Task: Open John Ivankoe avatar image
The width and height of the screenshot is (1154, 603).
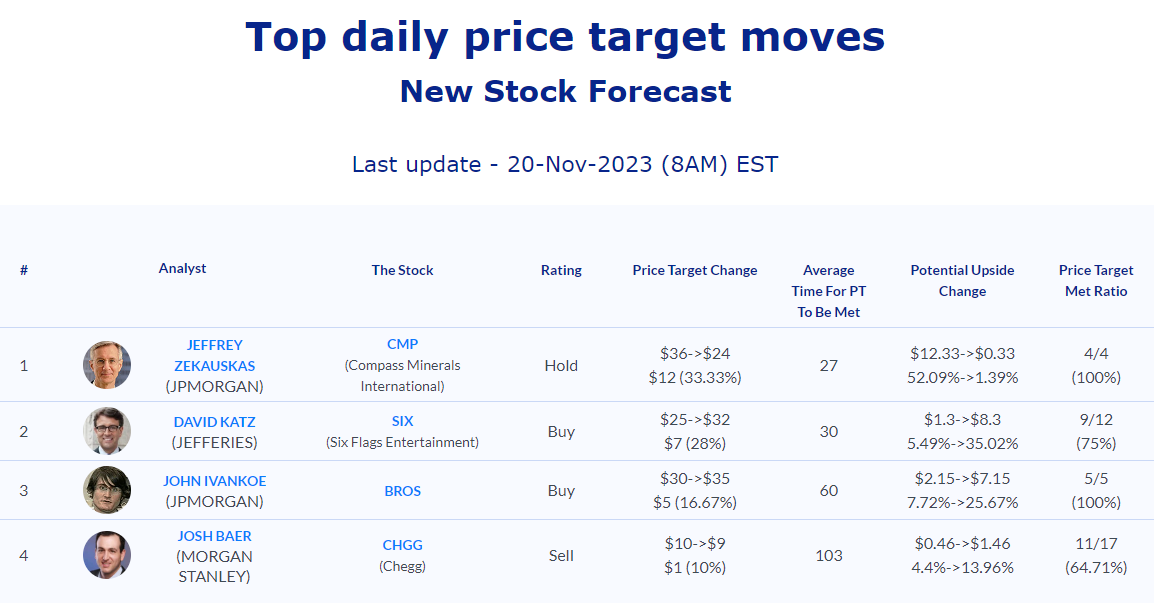Action: pyautogui.click(x=107, y=490)
